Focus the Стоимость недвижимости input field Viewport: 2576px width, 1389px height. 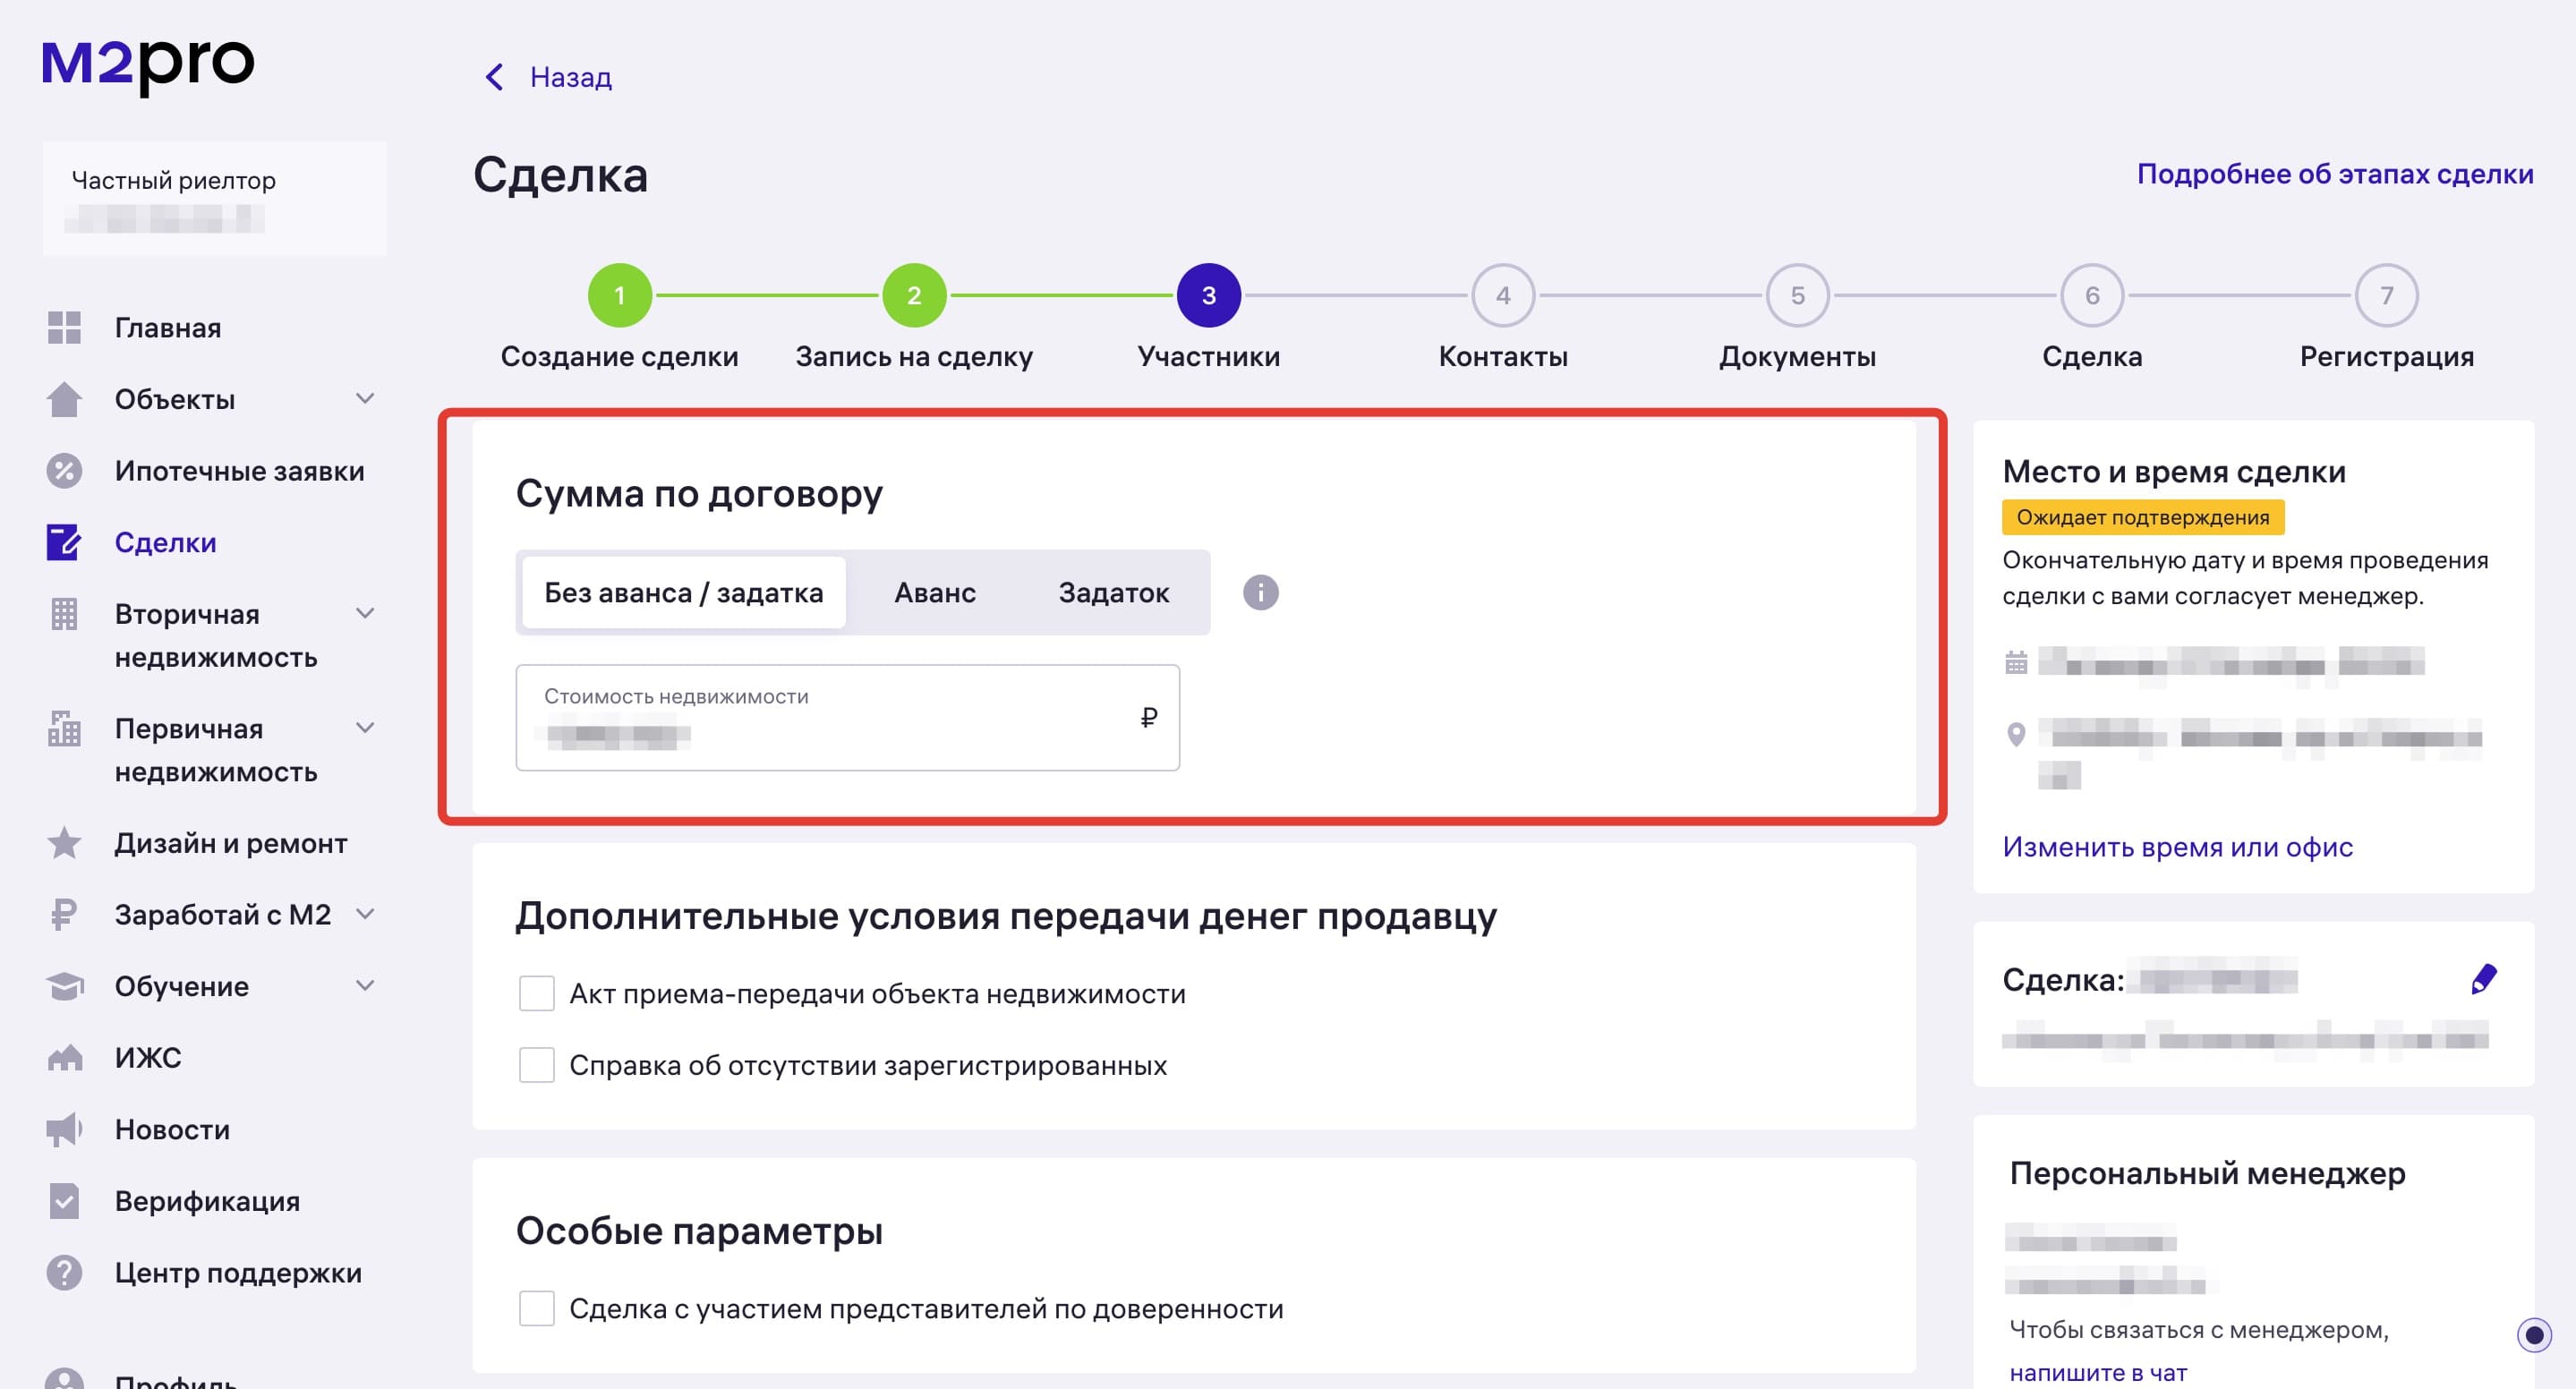tap(848, 717)
